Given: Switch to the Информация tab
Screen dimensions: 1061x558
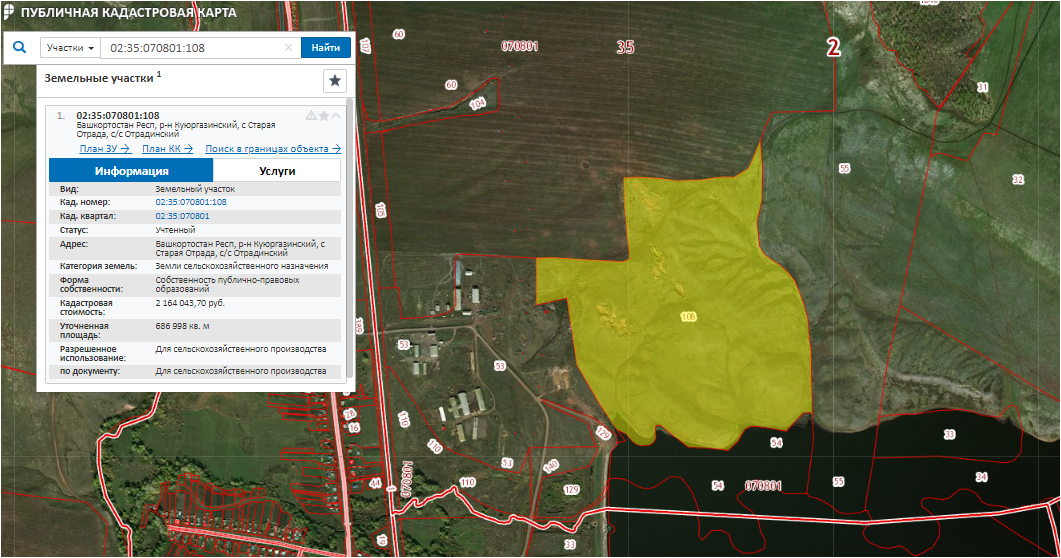Looking at the screenshot, I should [132, 171].
